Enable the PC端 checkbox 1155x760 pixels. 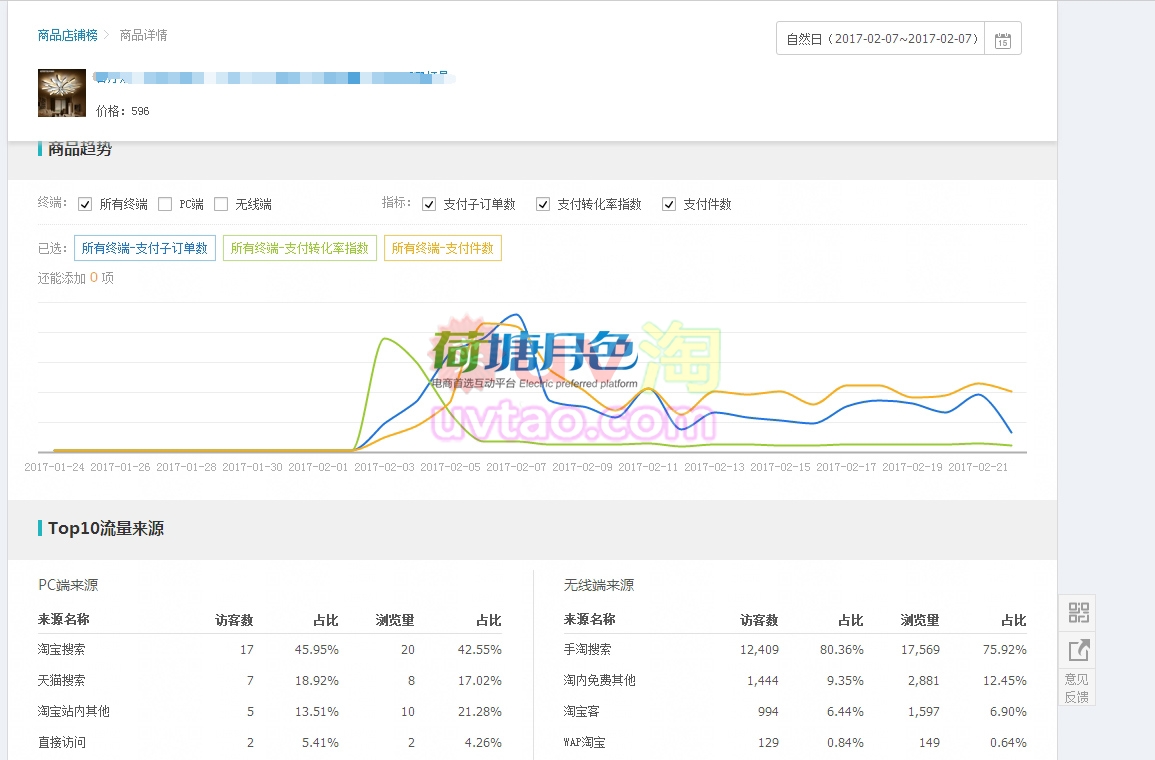(x=165, y=204)
